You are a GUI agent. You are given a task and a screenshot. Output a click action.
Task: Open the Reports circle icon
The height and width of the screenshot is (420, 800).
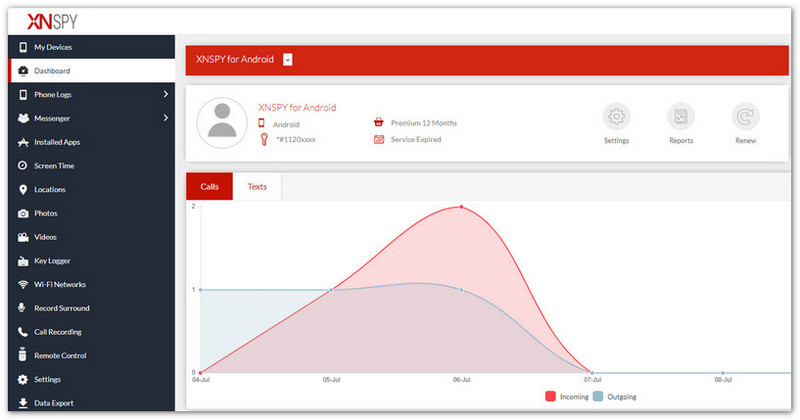click(x=681, y=117)
